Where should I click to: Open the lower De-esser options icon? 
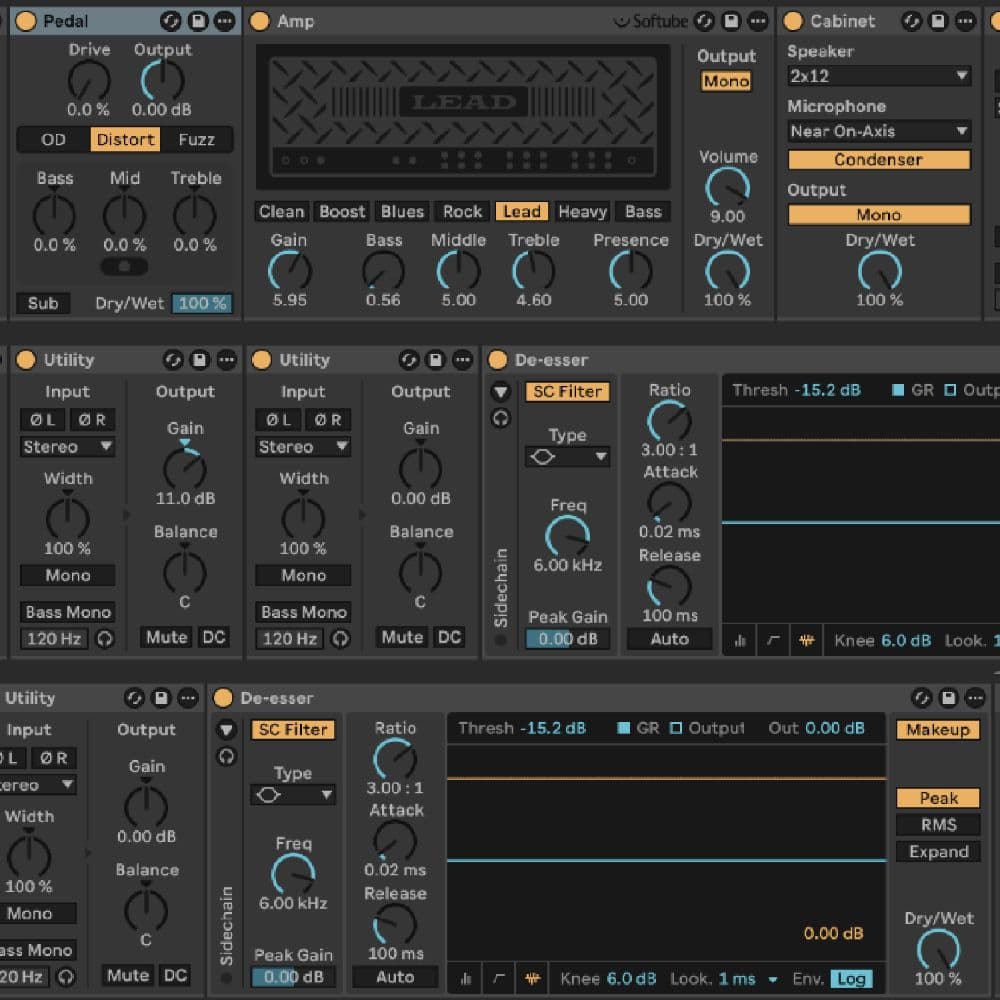975,698
